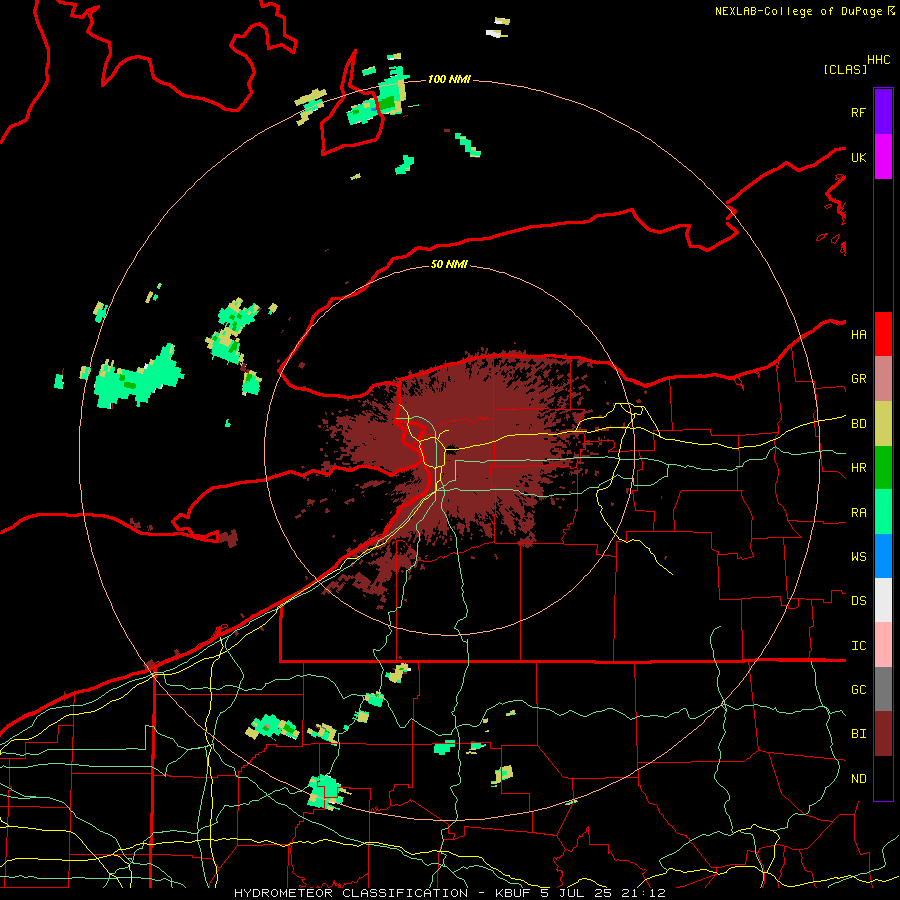Click the "HHC" product label
900x900 pixels.
[879, 60]
